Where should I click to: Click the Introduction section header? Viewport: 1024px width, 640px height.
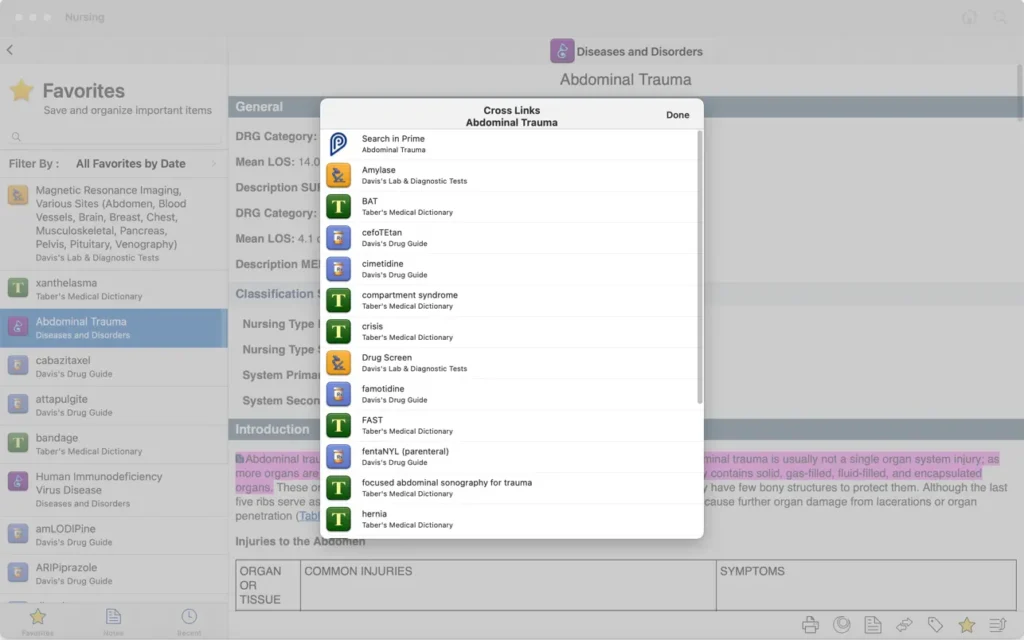[x=626, y=429]
